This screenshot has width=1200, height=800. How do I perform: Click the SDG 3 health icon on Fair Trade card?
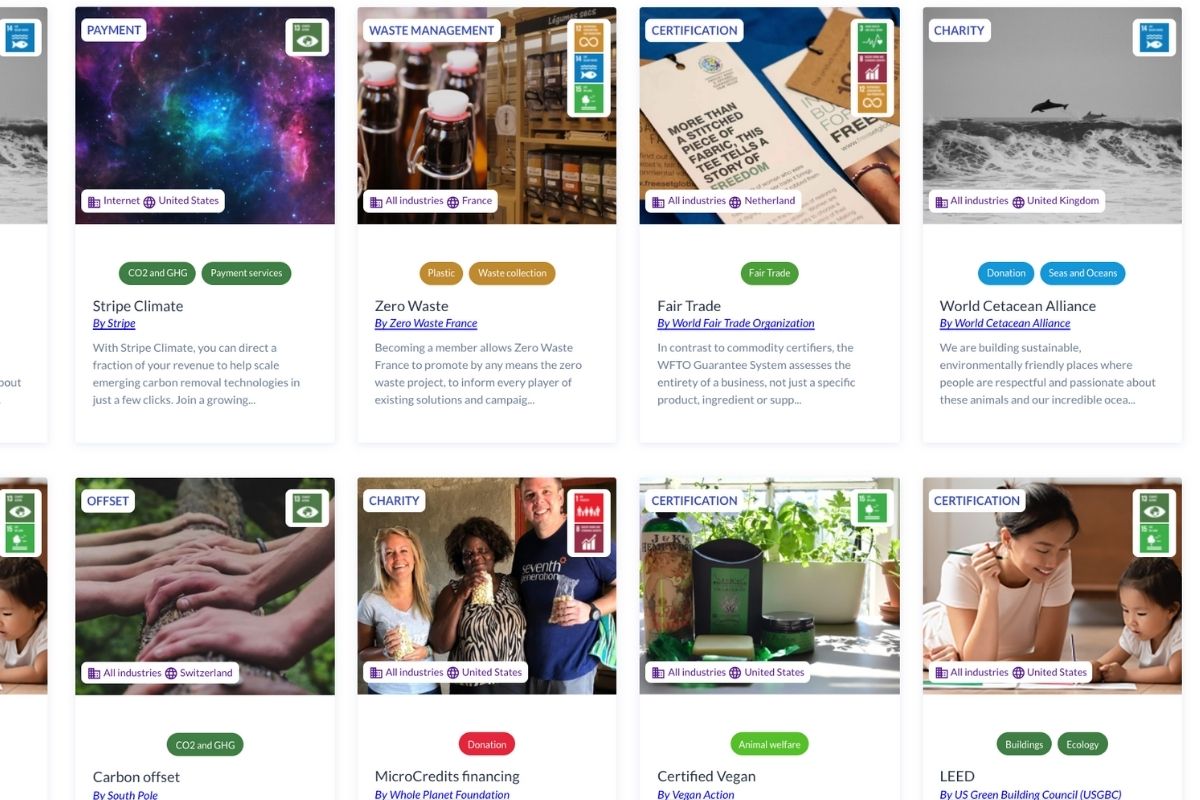click(x=871, y=38)
